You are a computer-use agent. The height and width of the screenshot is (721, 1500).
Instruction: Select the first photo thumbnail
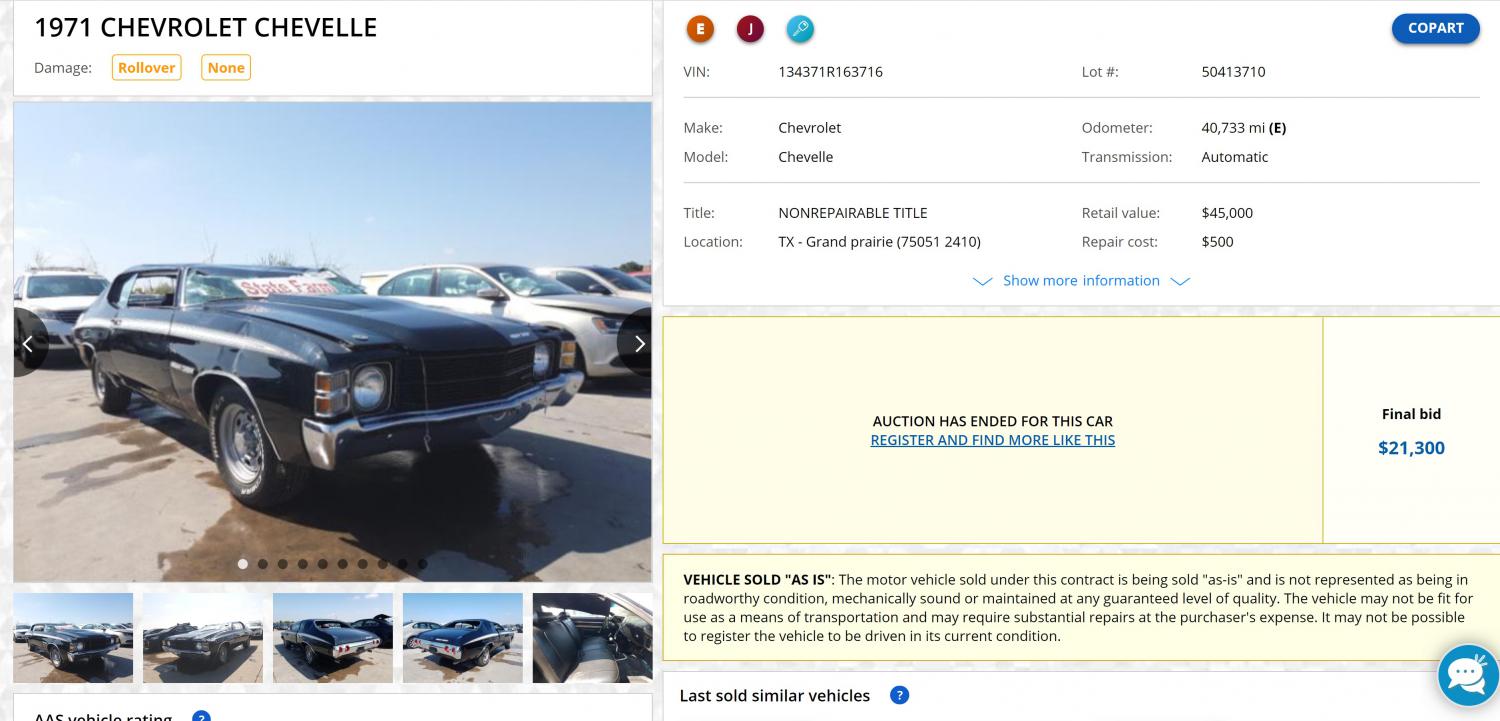tap(73, 638)
